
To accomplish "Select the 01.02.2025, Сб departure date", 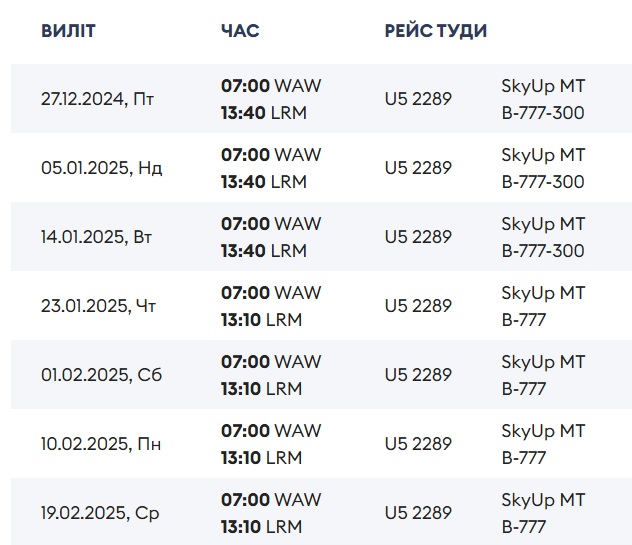I will [x=101, y=375].
